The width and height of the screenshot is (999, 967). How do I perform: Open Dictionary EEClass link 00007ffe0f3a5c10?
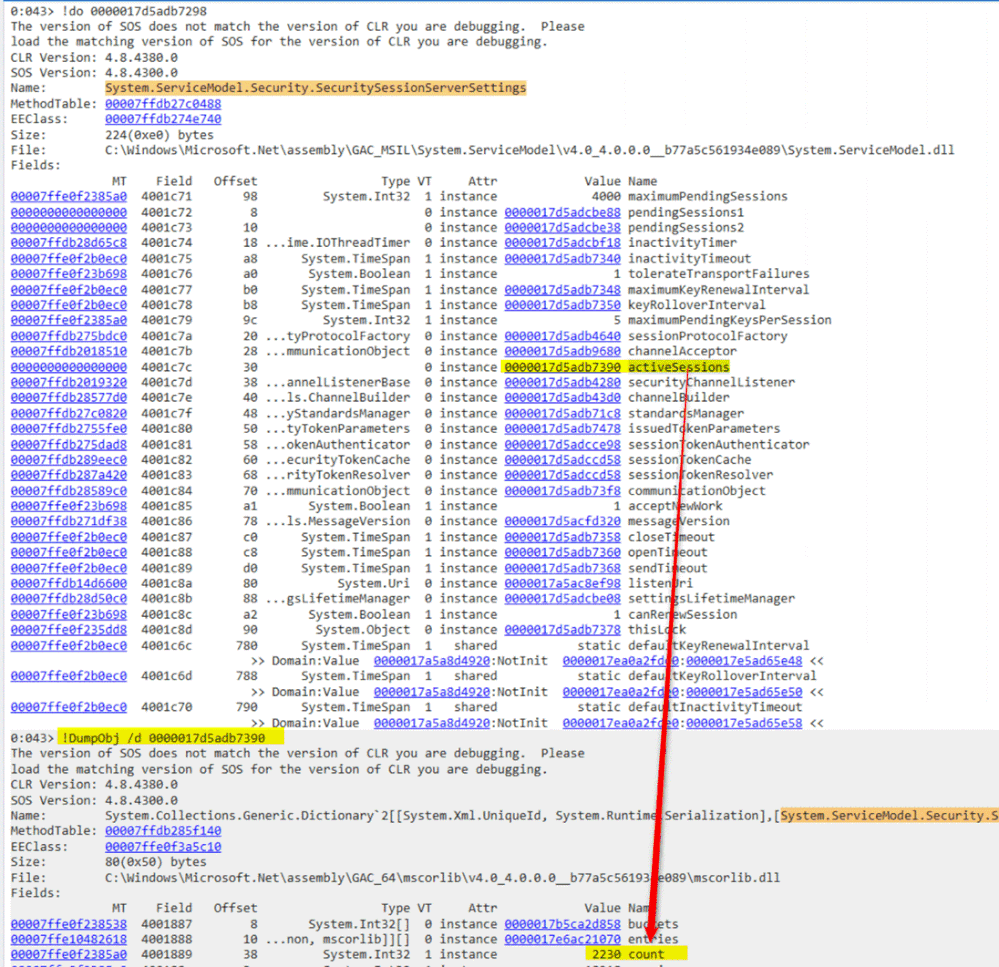click(x=163, y=847)
